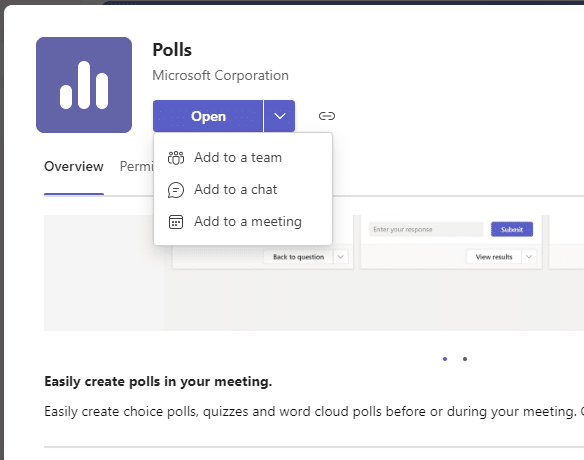Click the calendar icon for Add to a meeting
584x460 pixels.
tap(176, 222)
